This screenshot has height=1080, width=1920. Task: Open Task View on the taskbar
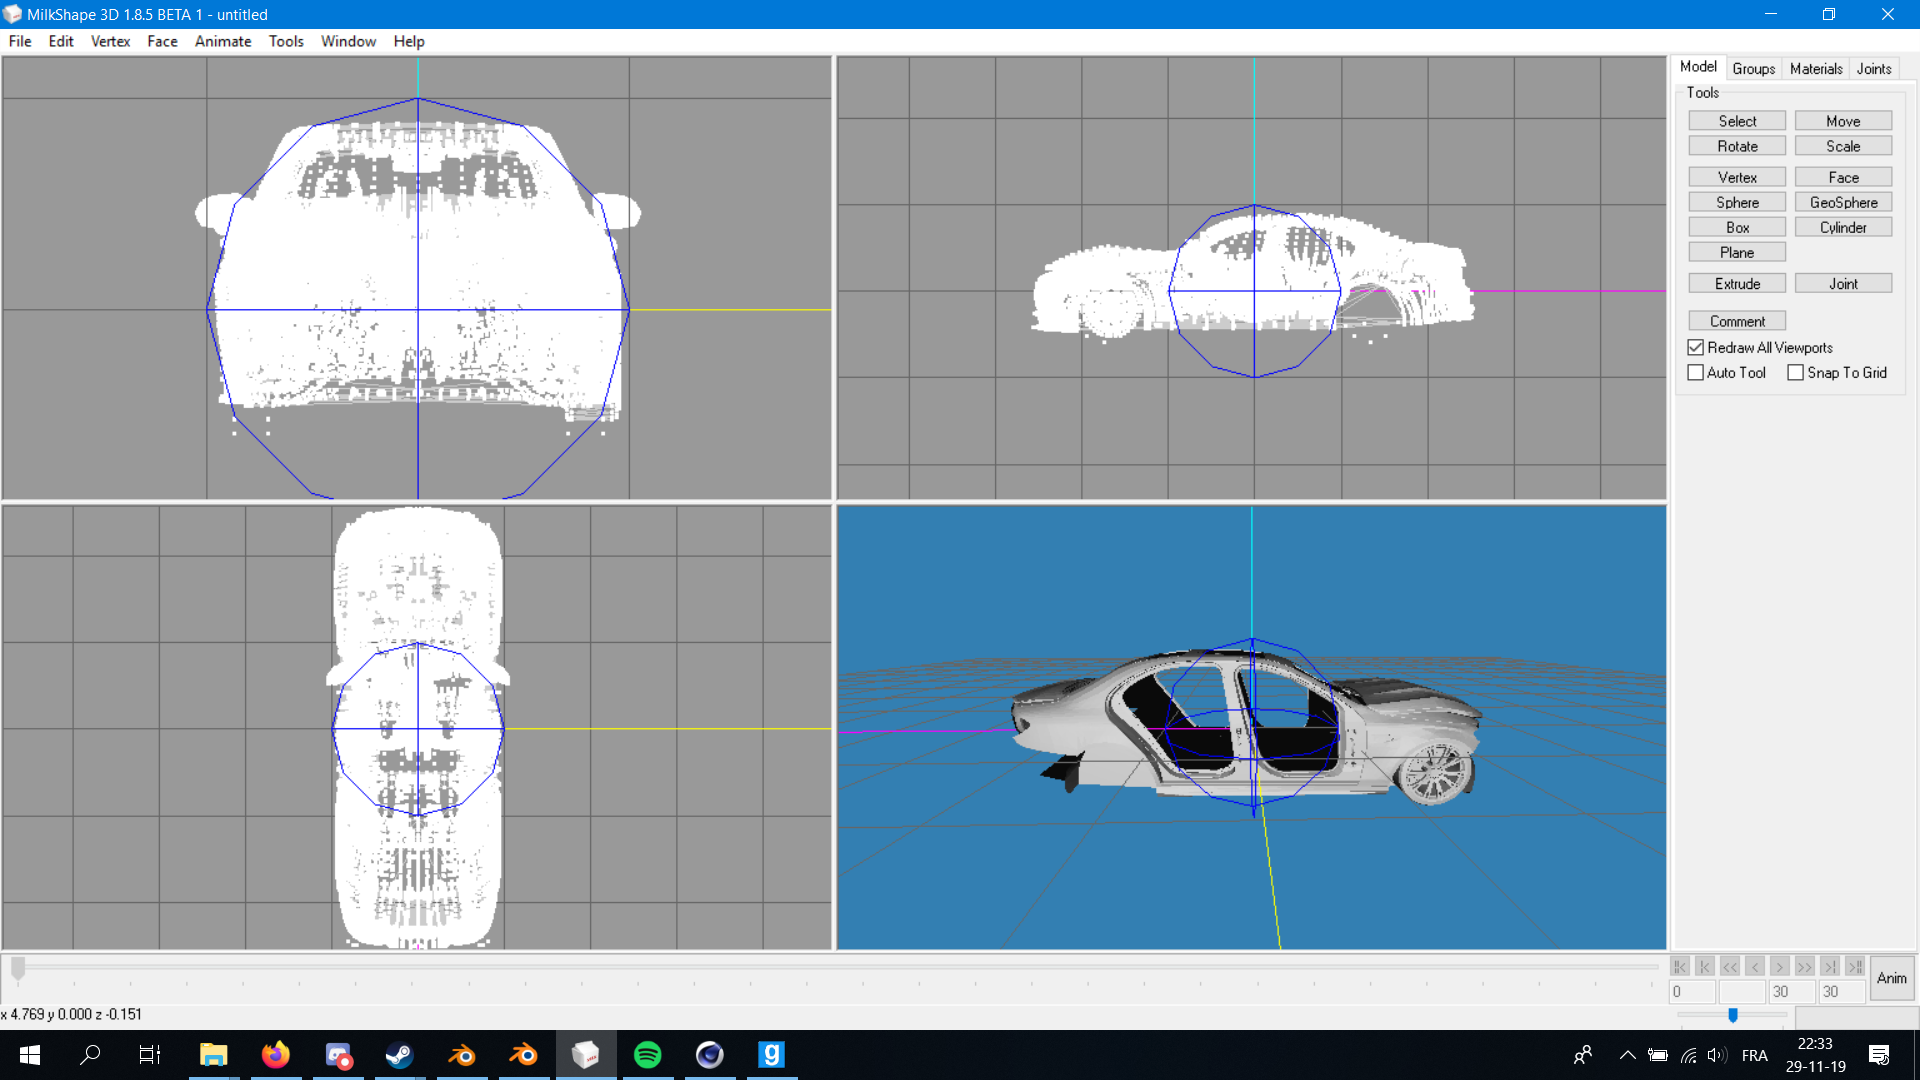click(150, 1055)
